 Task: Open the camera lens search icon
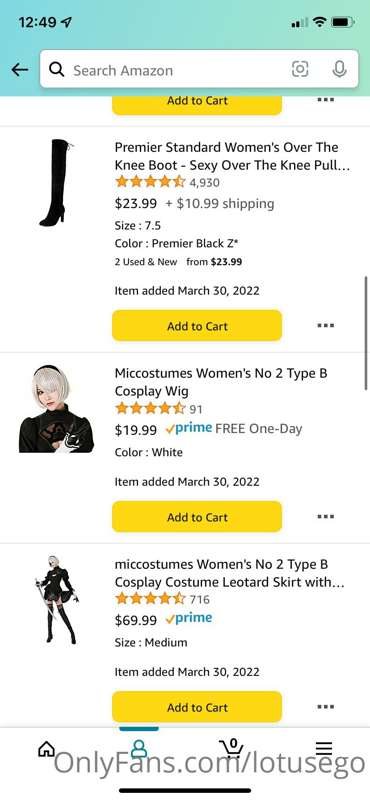(300, 69)
